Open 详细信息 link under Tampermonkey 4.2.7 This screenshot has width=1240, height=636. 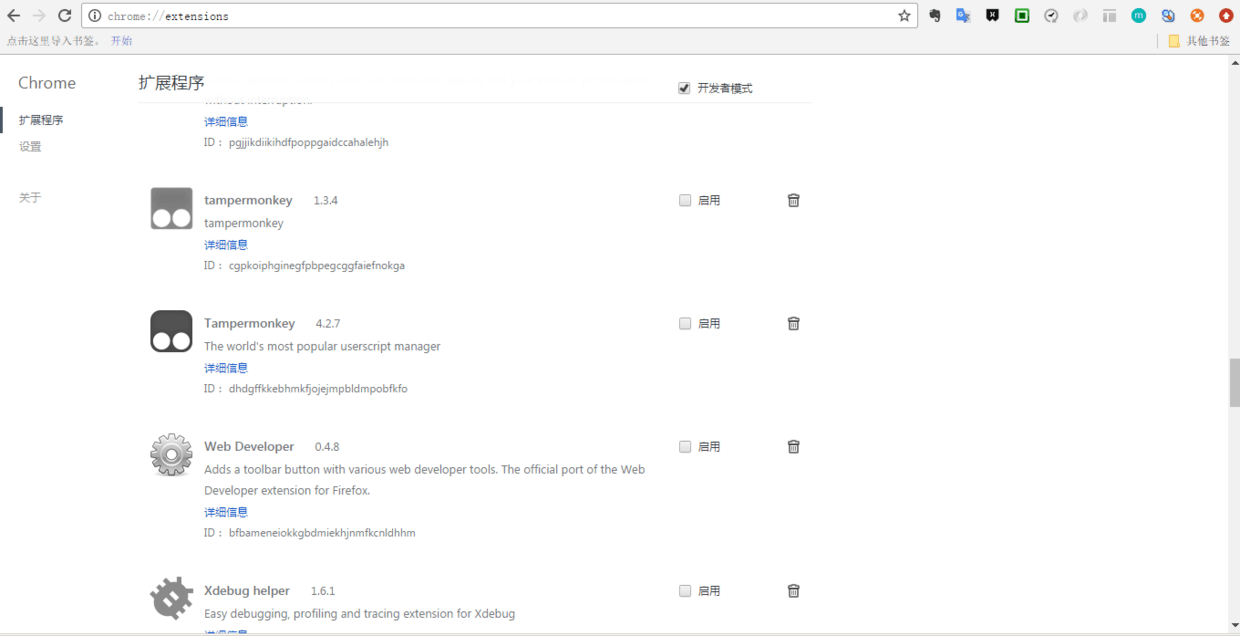coord(226,368)
